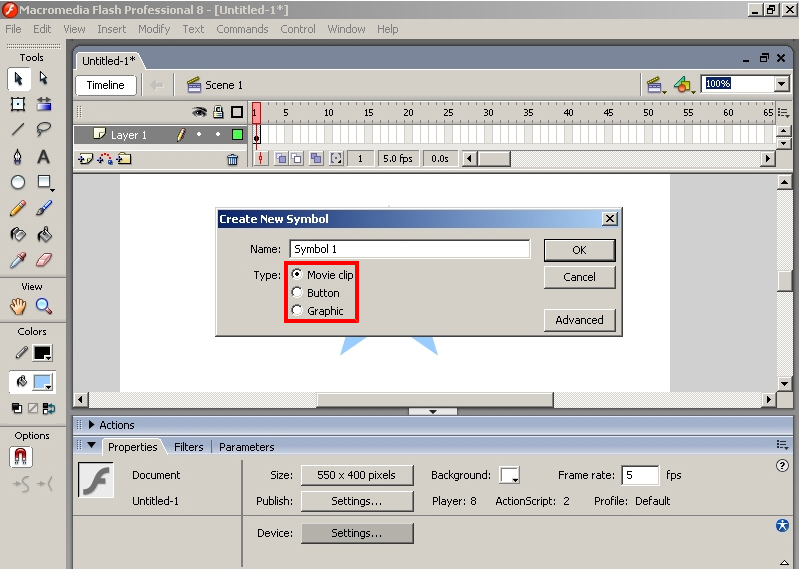This screenshot has width=799, height=569.
Task: Open the Properties panel options menu
Action: pos(782,445)
